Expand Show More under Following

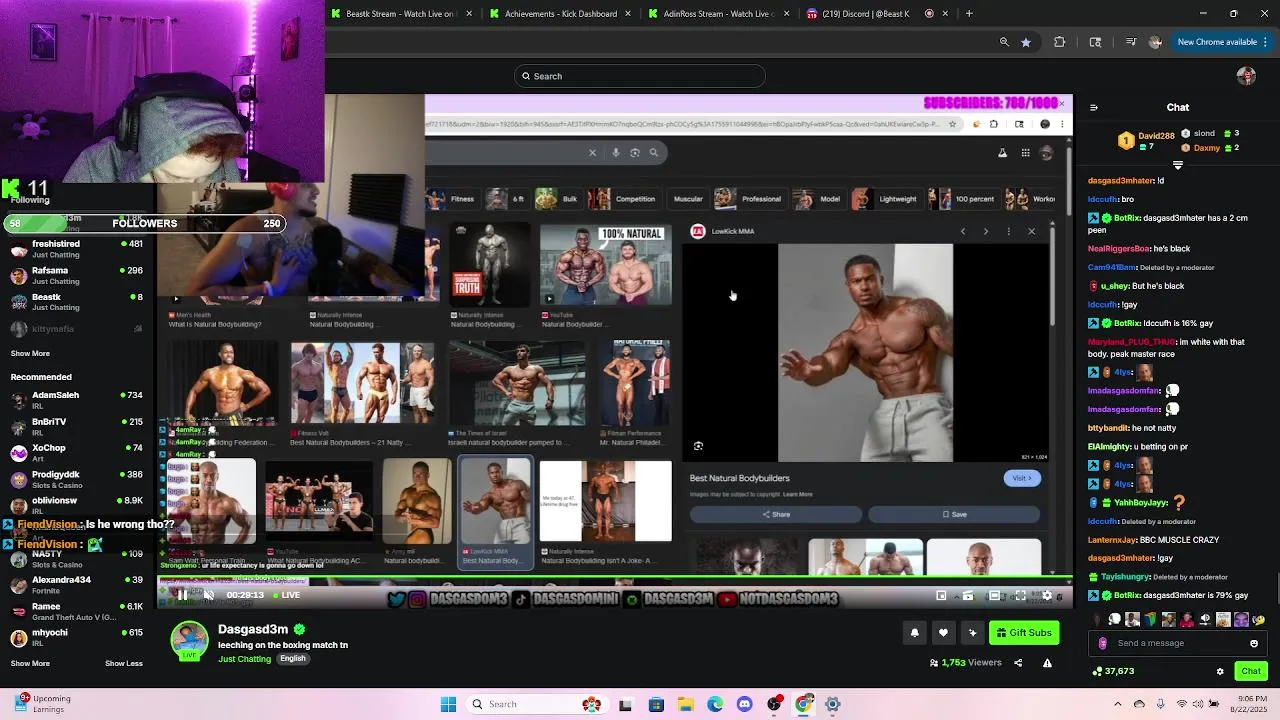coord(30,353)
